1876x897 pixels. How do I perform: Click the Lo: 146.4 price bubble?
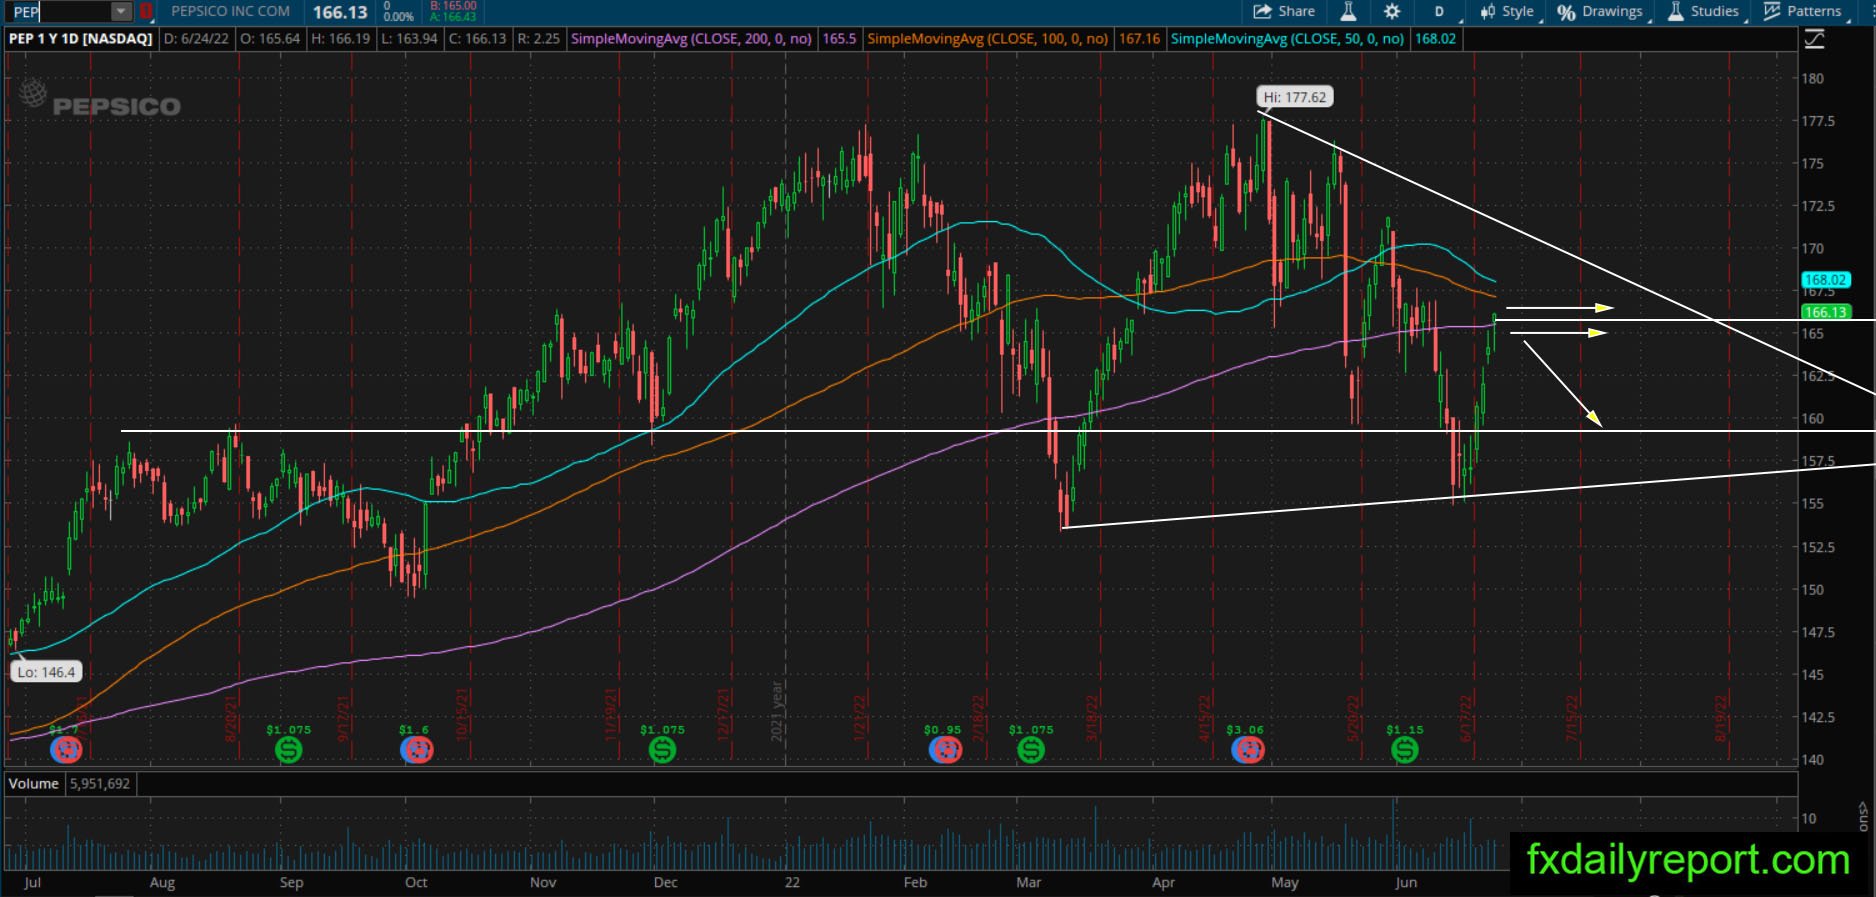pos(46,672)
